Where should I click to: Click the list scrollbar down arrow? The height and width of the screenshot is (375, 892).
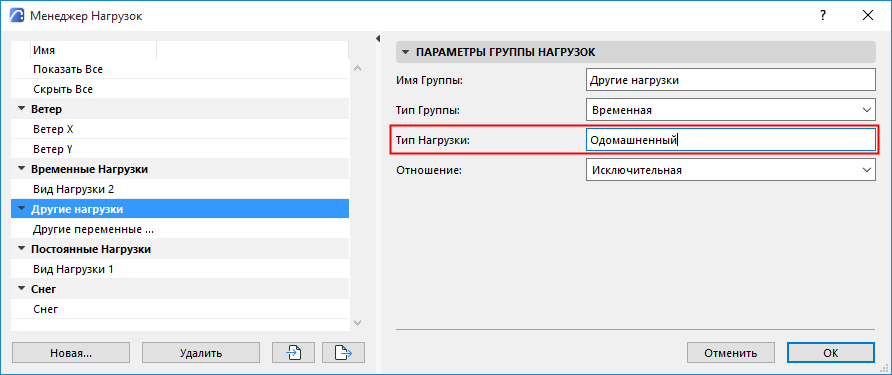click(x=357, y=323)
